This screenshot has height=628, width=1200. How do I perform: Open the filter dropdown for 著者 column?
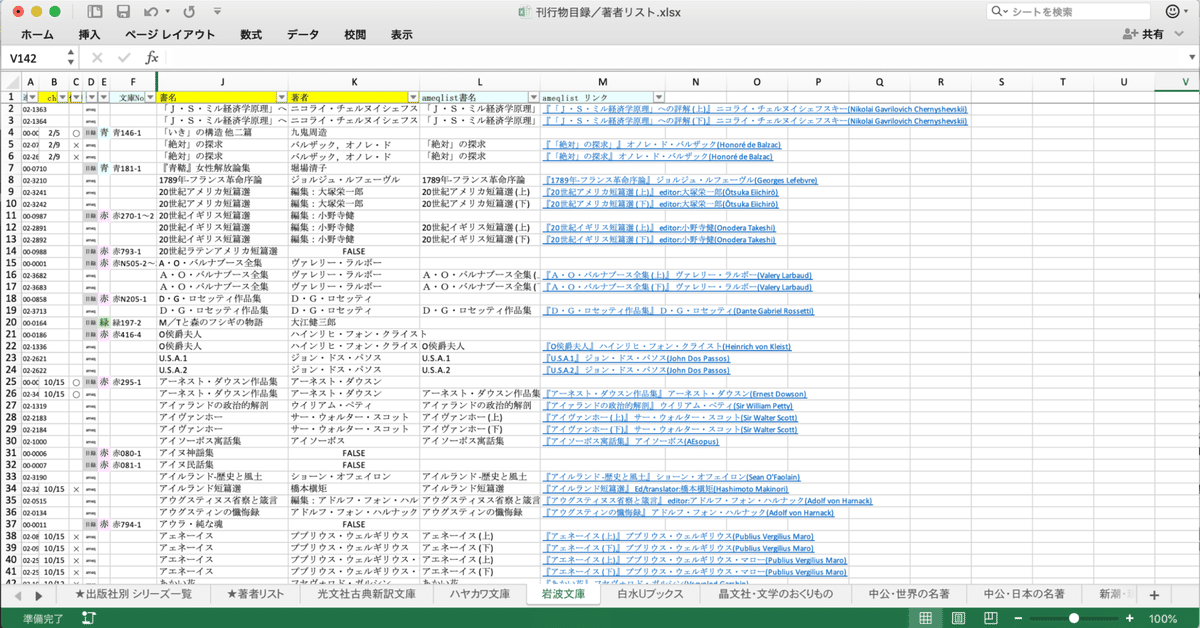coord(411,98)
